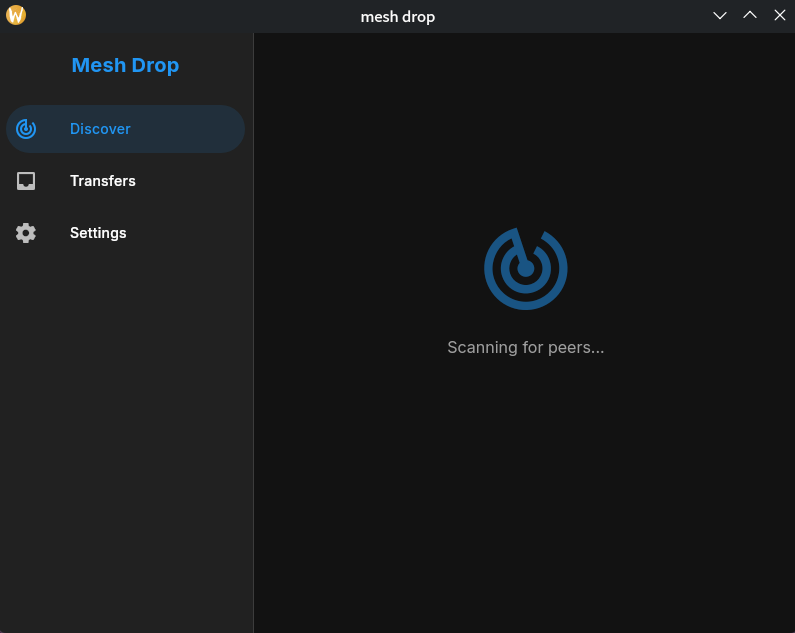Minimize the window with the down chevron
795x633 pixels.
(719, 16)
